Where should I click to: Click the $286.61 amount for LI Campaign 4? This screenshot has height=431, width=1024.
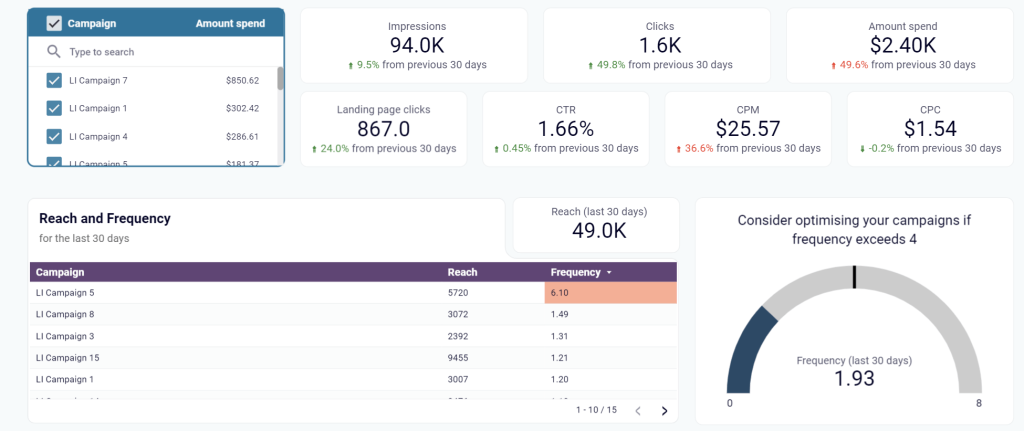(243, 136)
